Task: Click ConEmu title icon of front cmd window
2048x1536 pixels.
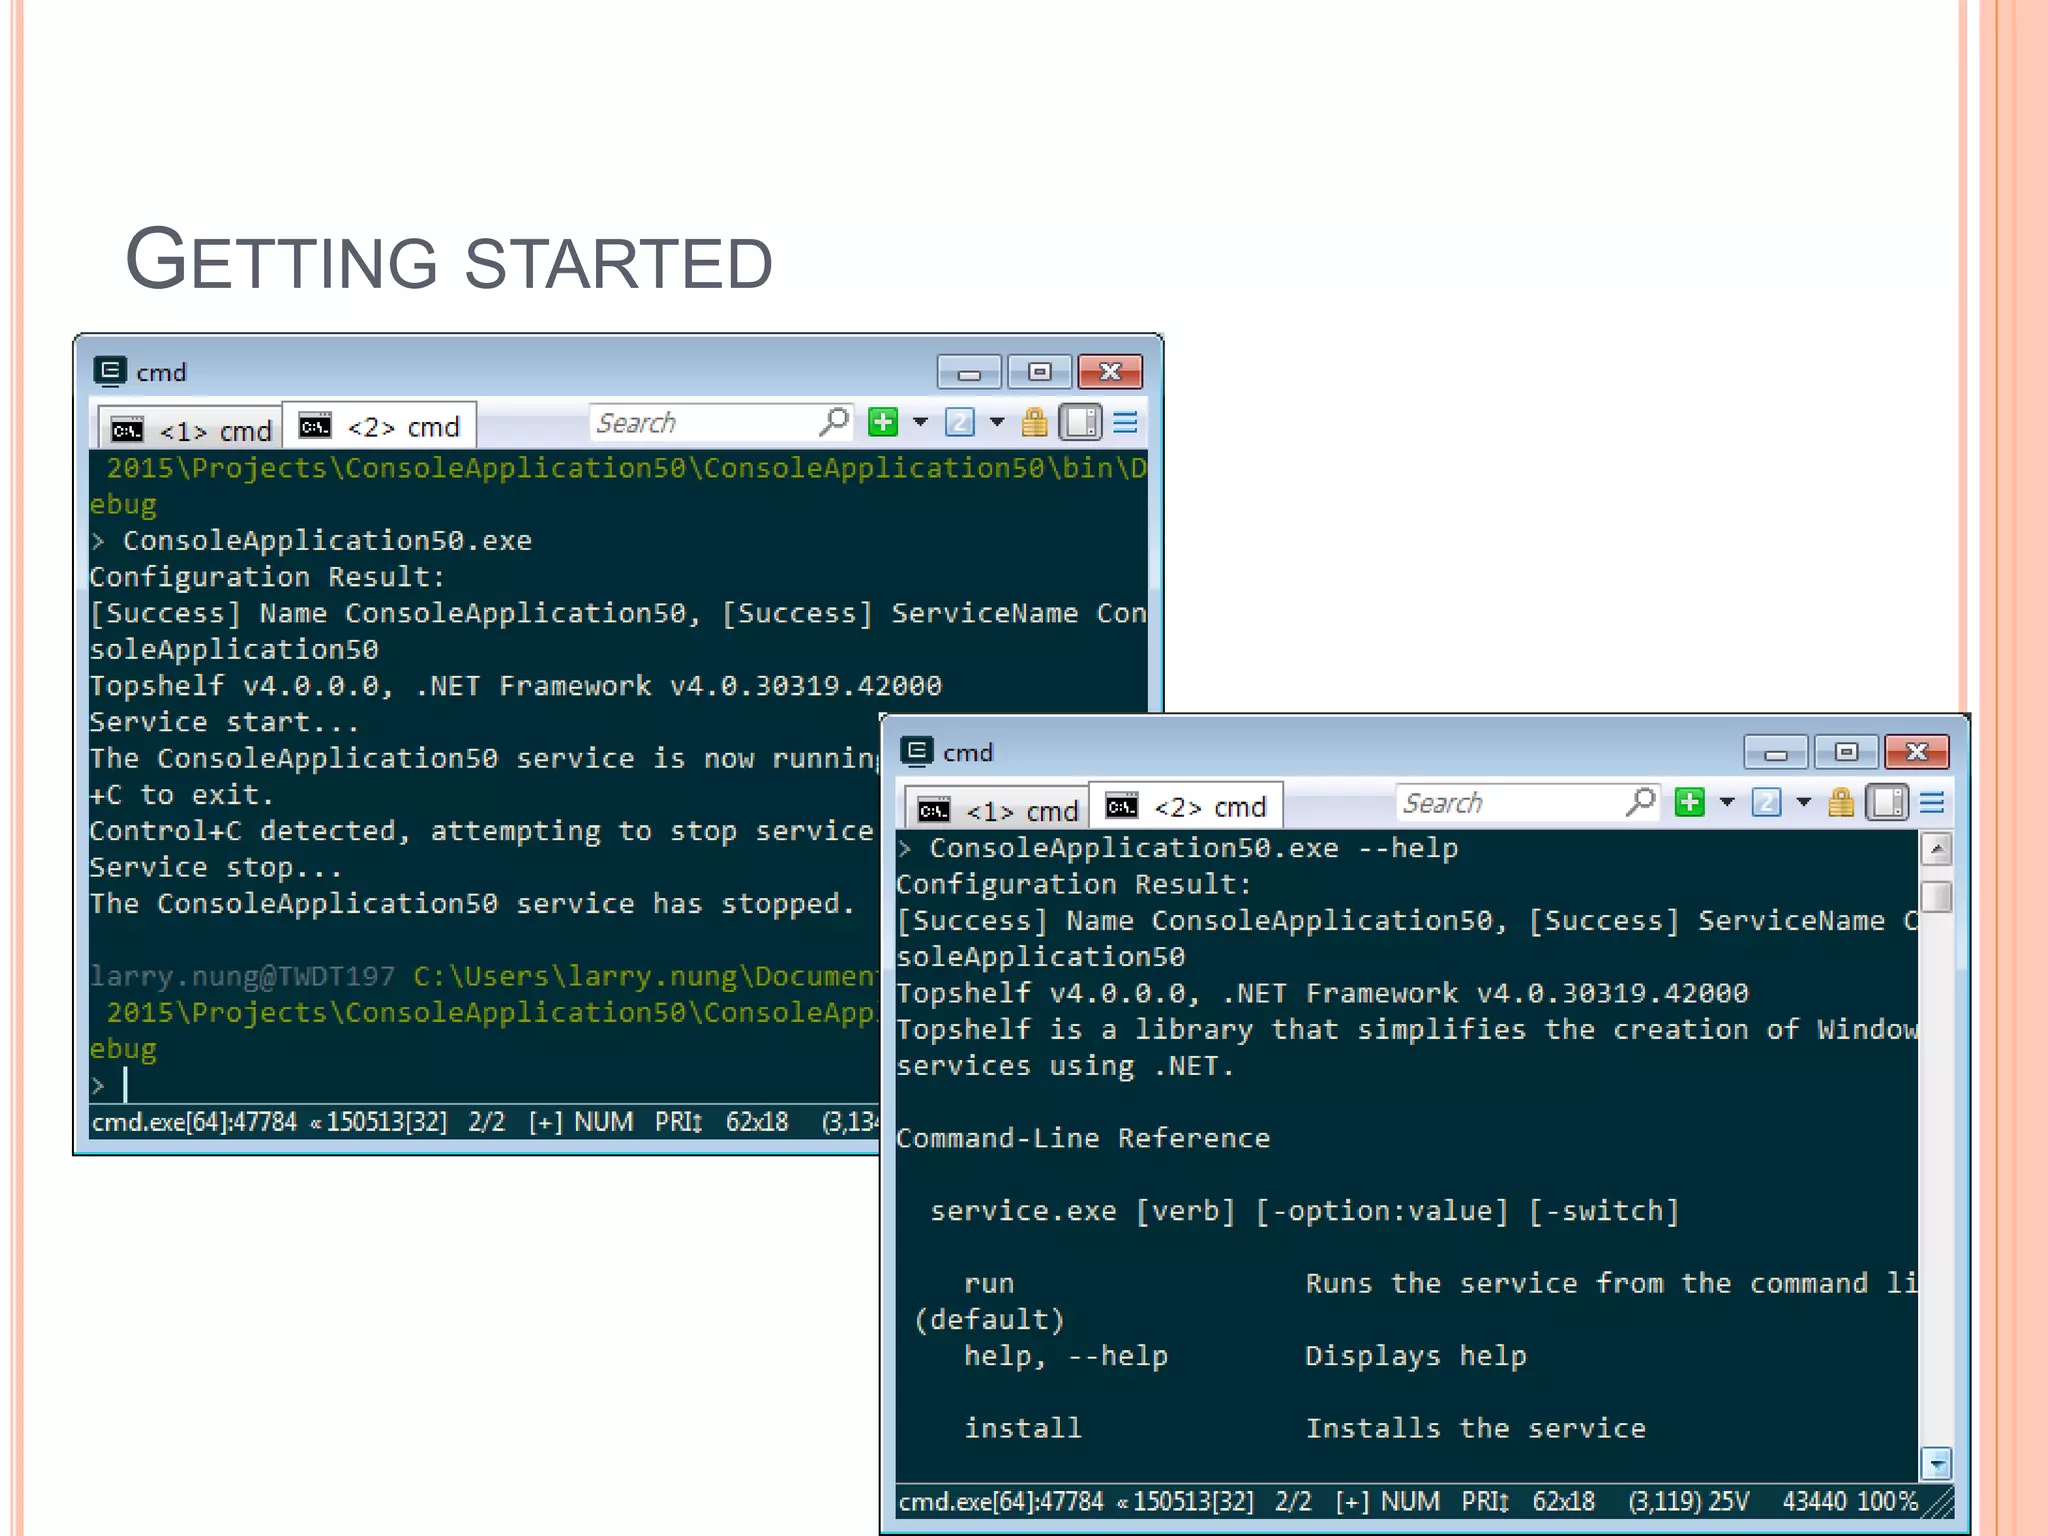Action: click(x=917, y=751)
